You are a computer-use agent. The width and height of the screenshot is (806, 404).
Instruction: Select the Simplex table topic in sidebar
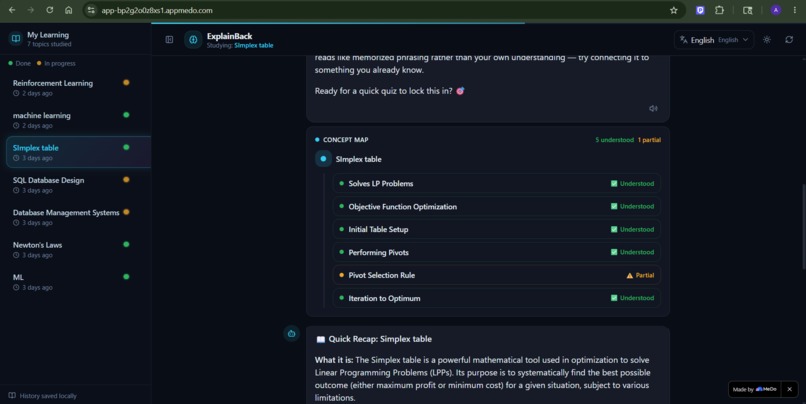(78, 152)
